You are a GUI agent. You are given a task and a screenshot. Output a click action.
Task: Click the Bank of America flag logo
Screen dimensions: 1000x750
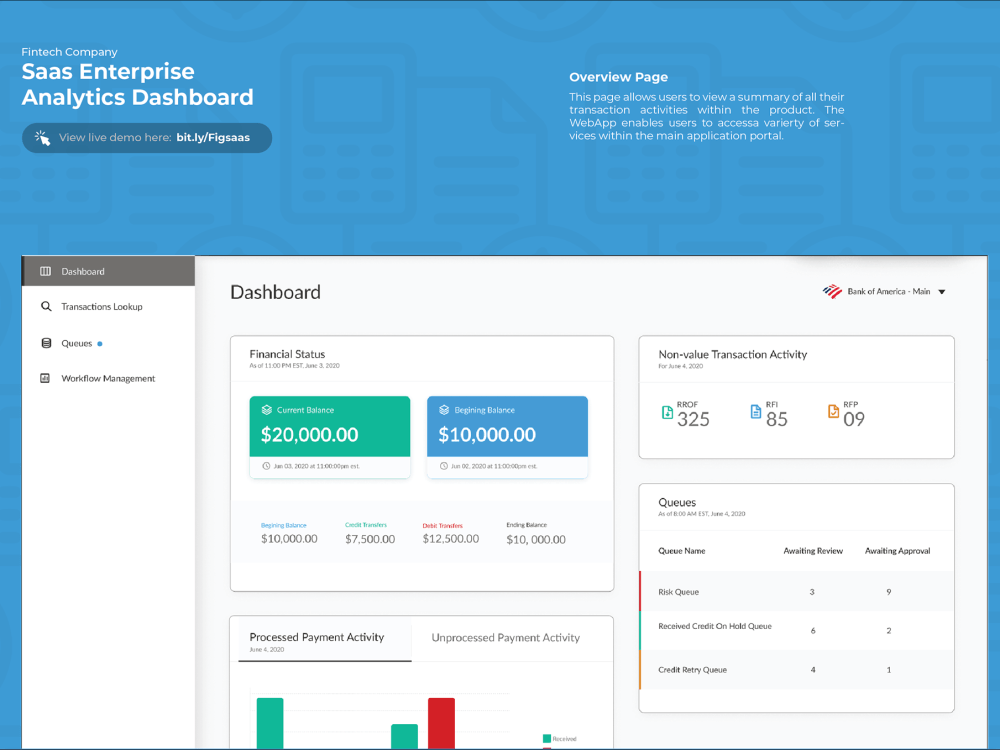coord(831,291)
